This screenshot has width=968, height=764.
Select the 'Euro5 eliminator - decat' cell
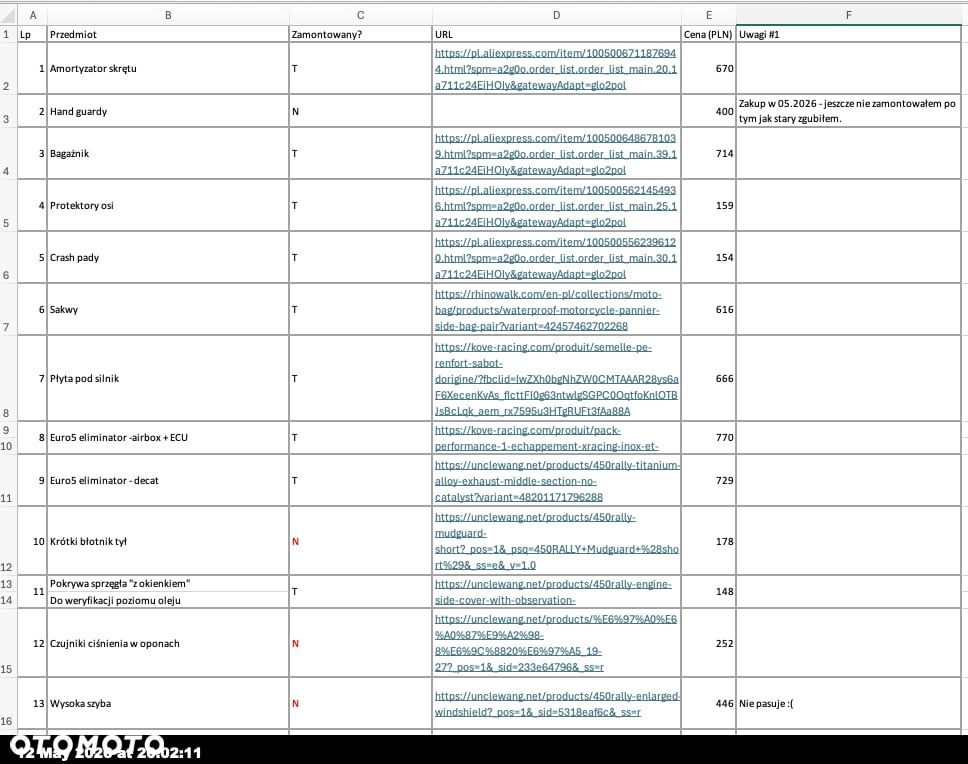168,480
